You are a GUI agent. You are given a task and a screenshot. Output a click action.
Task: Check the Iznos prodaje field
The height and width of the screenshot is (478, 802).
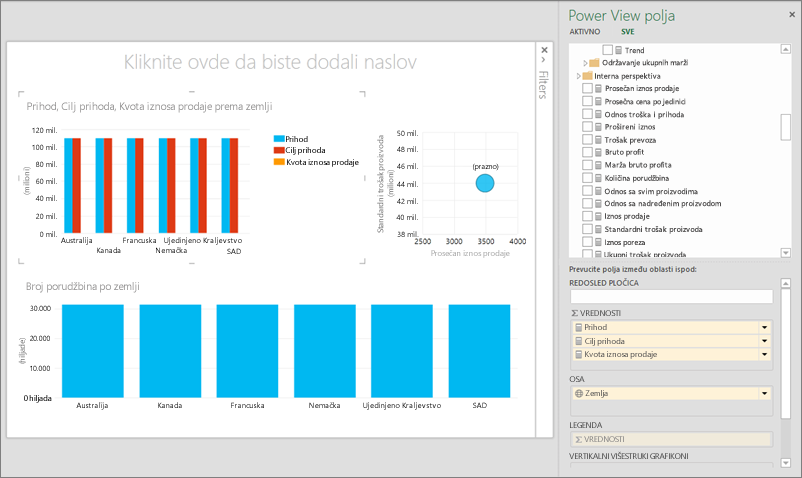point(587,216)
